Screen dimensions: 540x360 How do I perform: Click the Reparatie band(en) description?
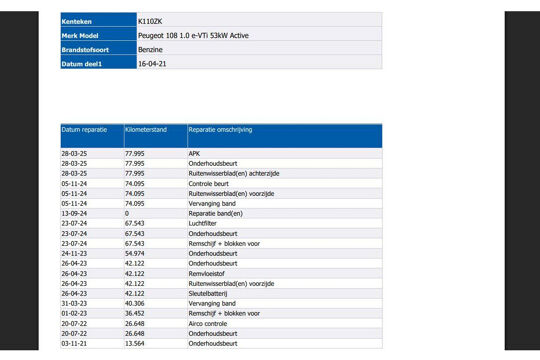tap(216, 214)
